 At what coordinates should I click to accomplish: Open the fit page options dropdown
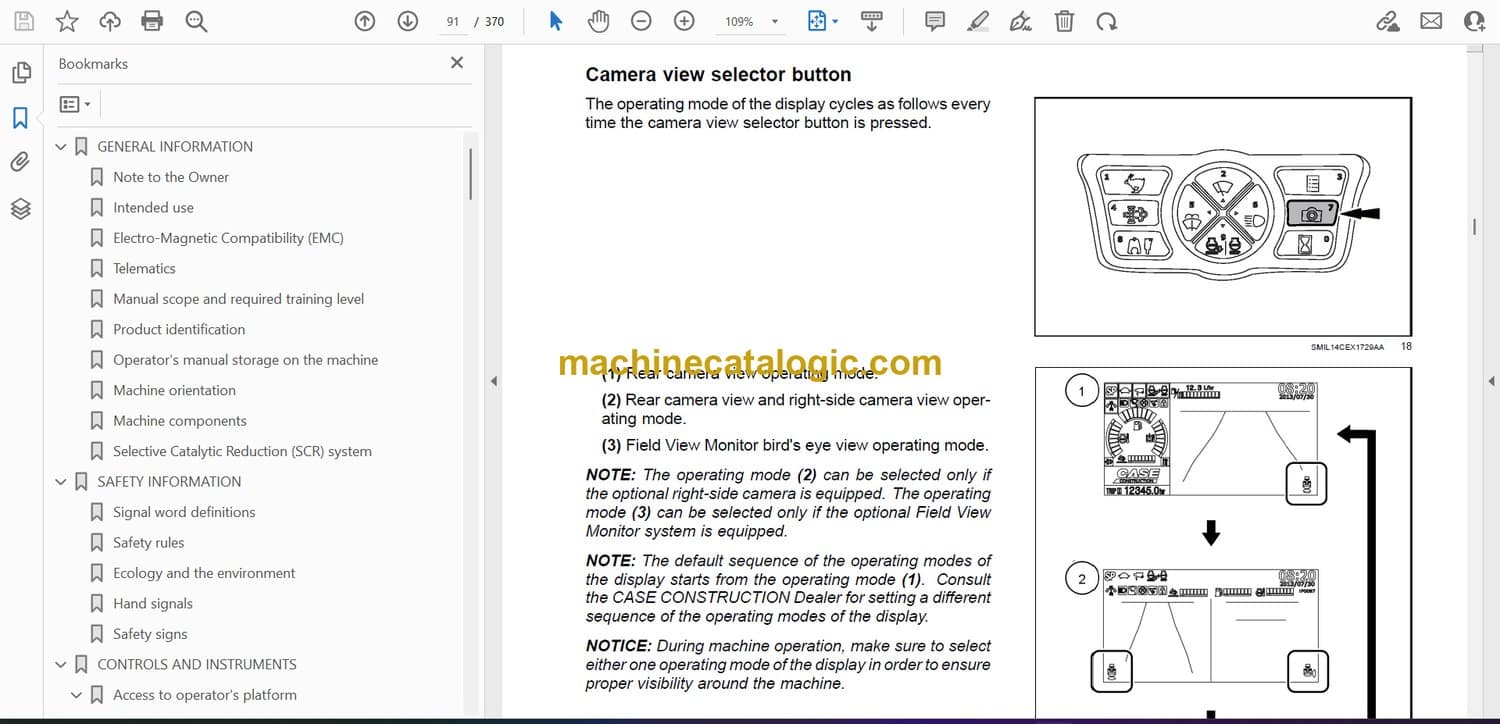[823, 21]
